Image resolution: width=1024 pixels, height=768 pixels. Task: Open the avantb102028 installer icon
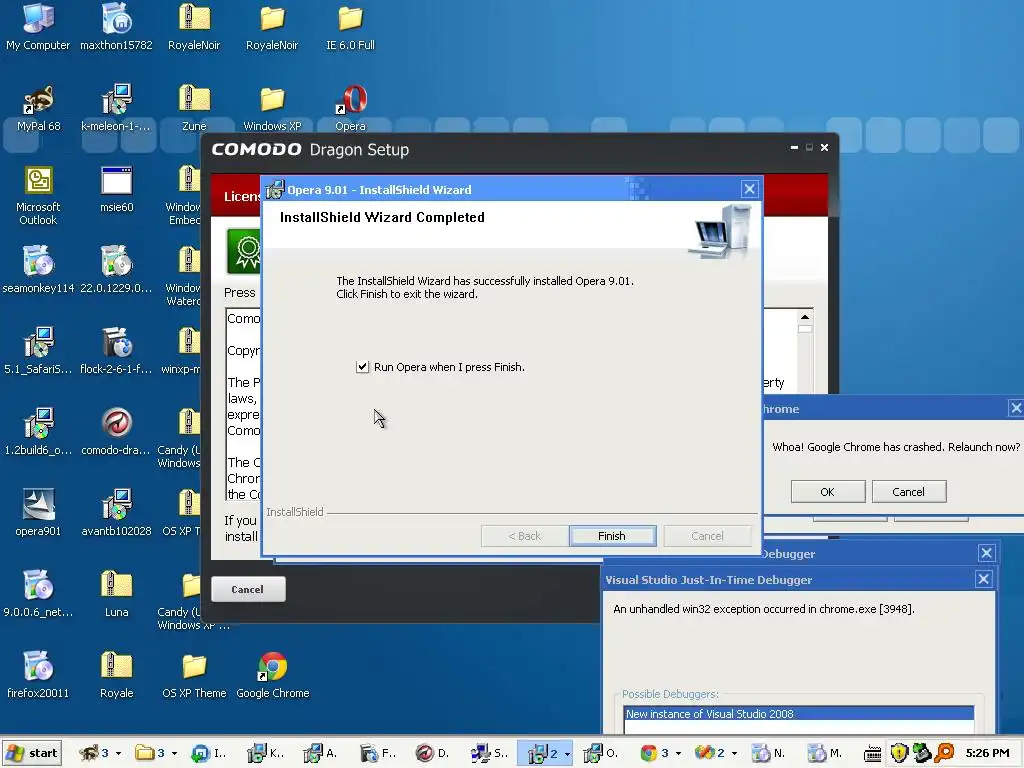point(116,512)
